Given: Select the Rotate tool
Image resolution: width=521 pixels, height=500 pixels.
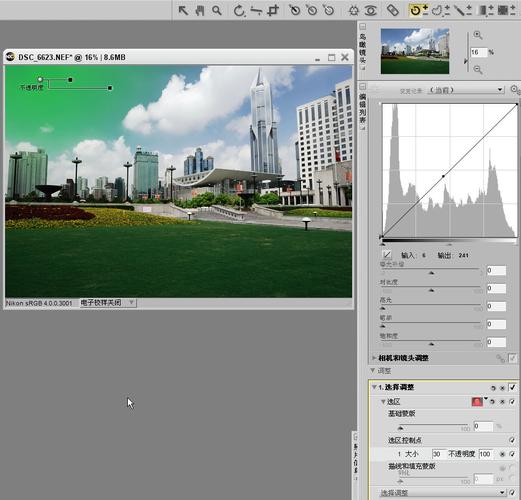Looking at the screenshot, I should [239, 11].
